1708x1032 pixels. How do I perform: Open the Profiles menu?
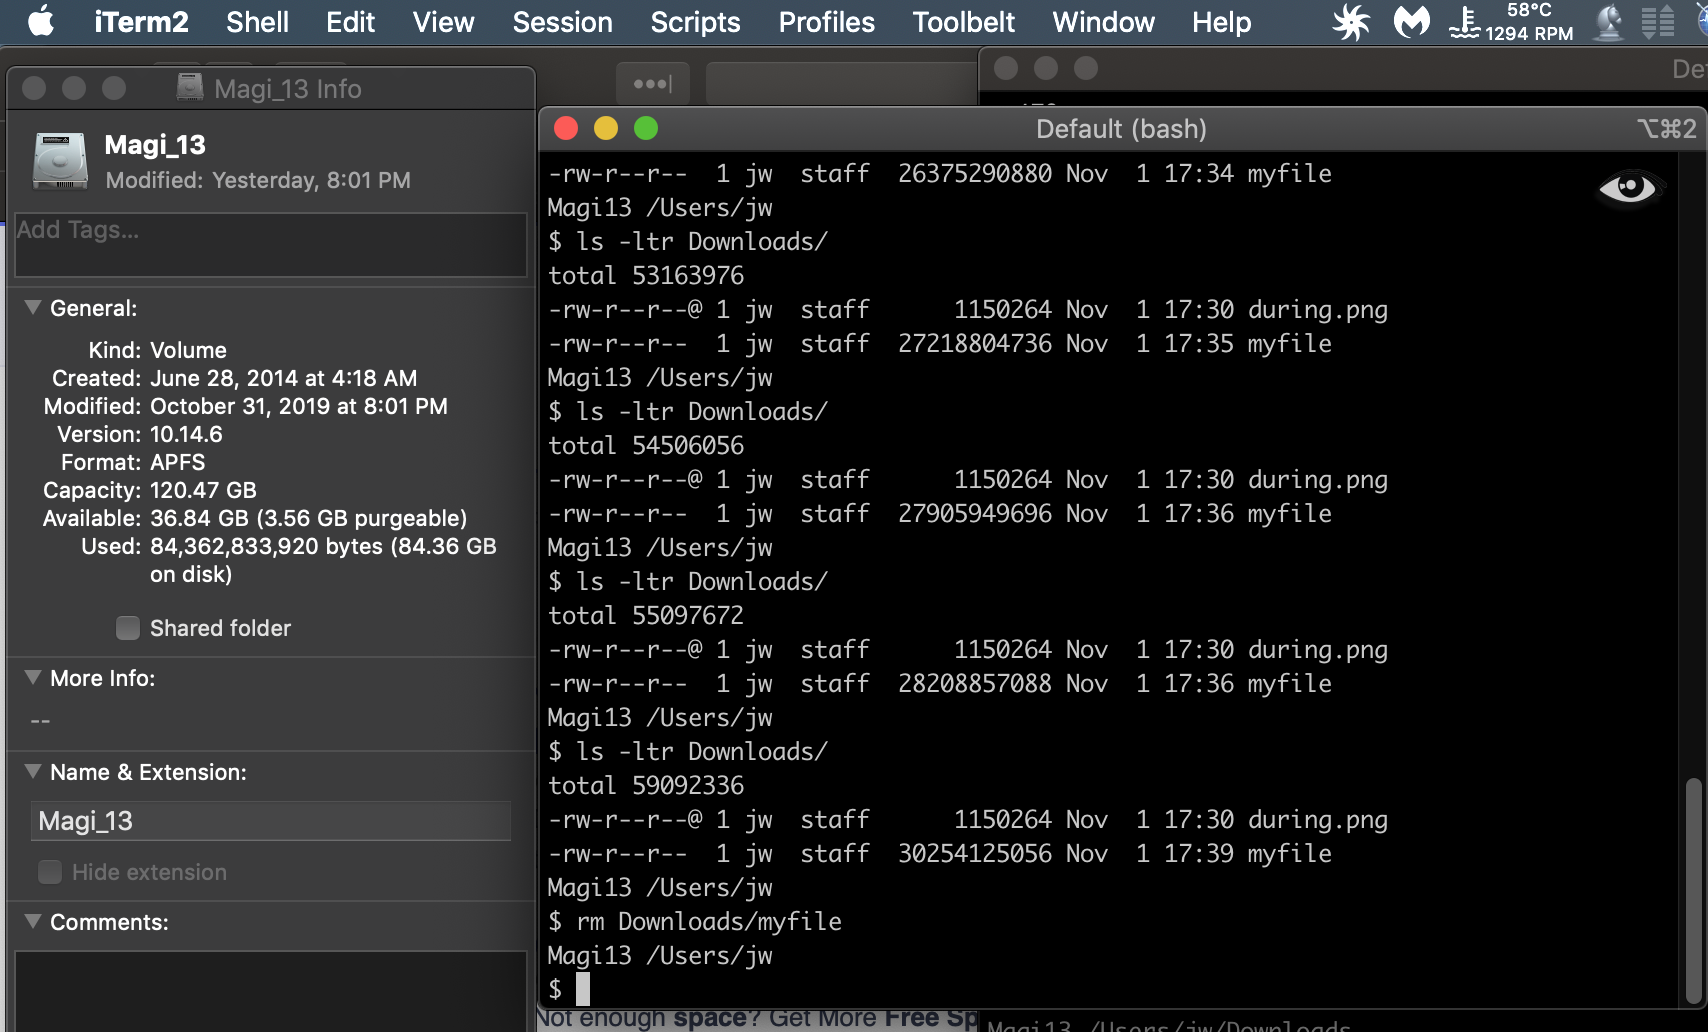826,22
